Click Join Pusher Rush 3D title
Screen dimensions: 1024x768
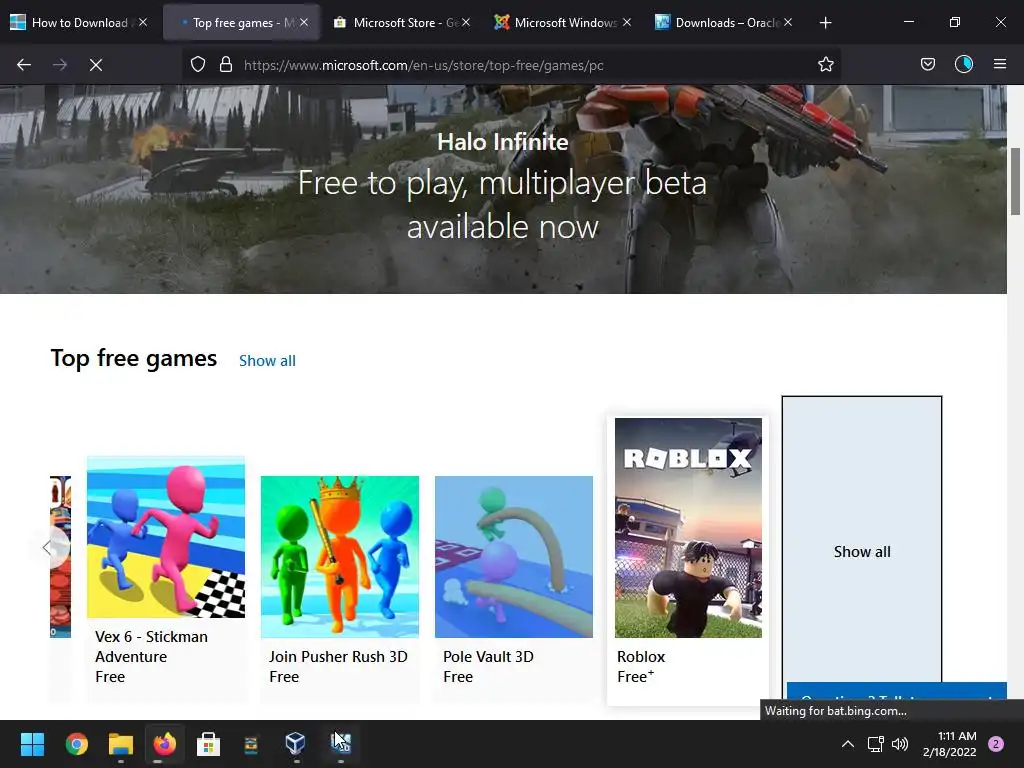pos(338,656)
